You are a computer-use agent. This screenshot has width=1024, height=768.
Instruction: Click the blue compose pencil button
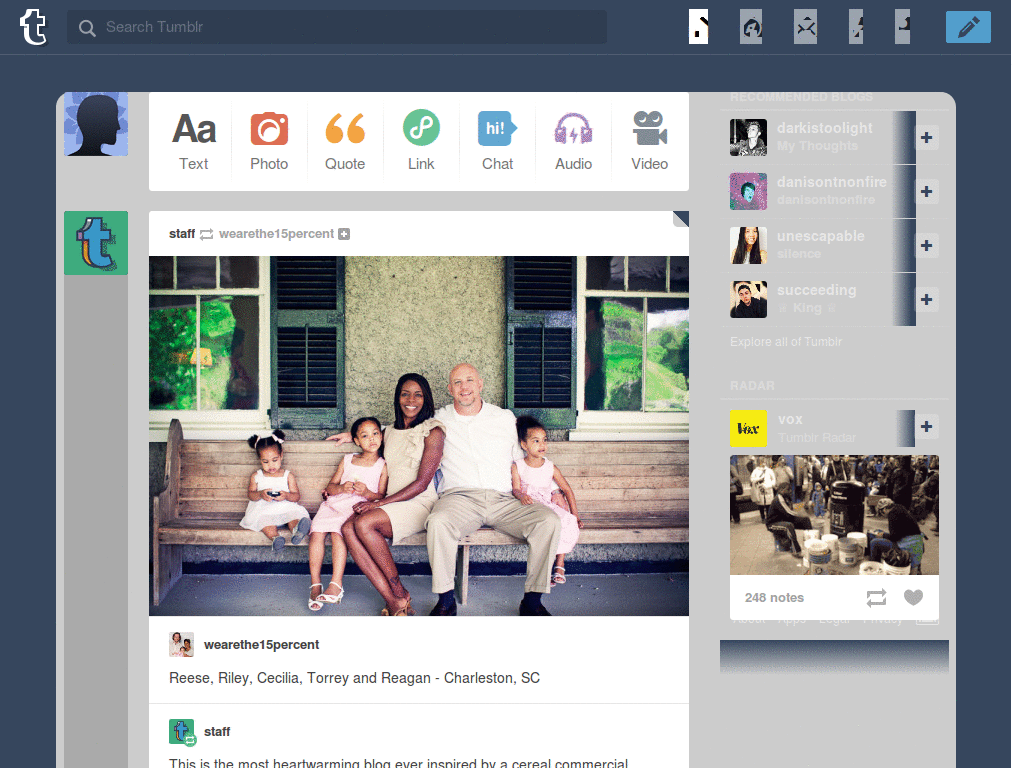[968, 27]
